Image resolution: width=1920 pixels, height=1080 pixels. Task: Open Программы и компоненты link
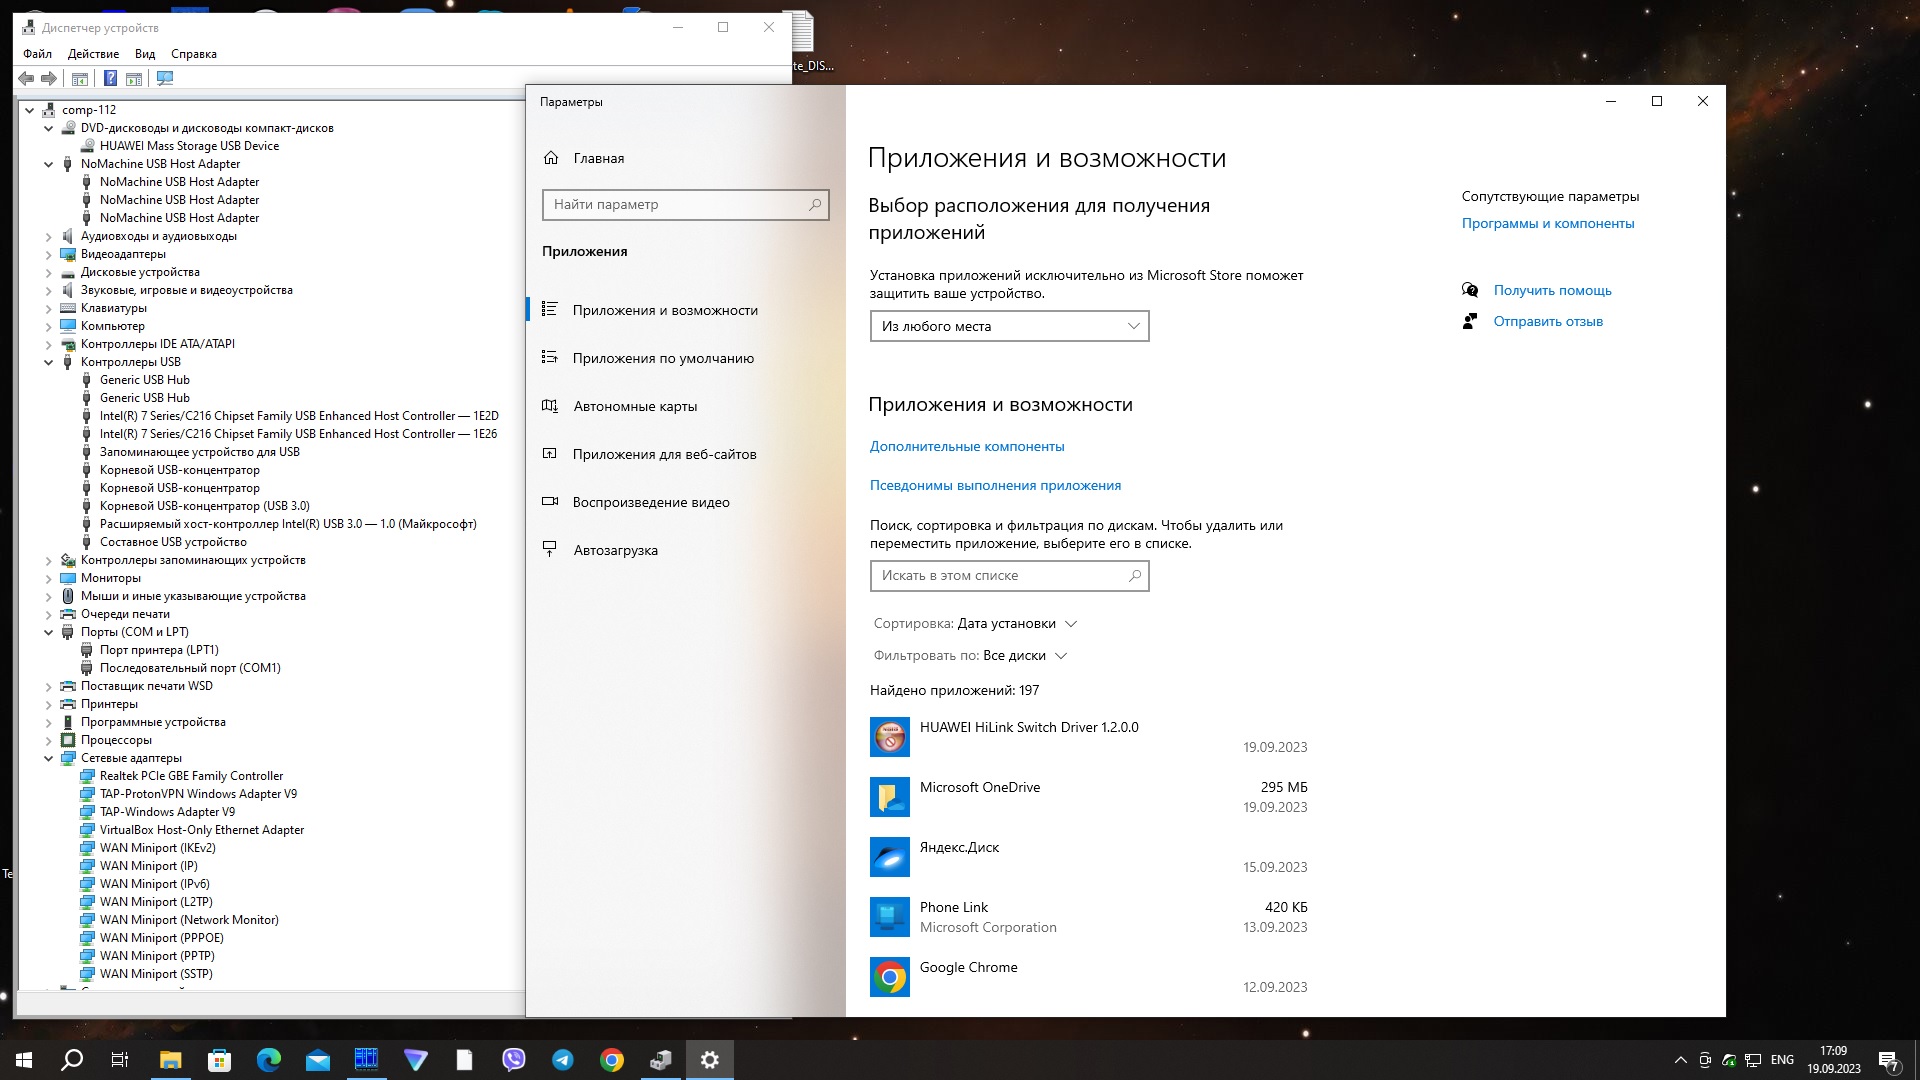pyautogui.click(x=1548, y=223)
